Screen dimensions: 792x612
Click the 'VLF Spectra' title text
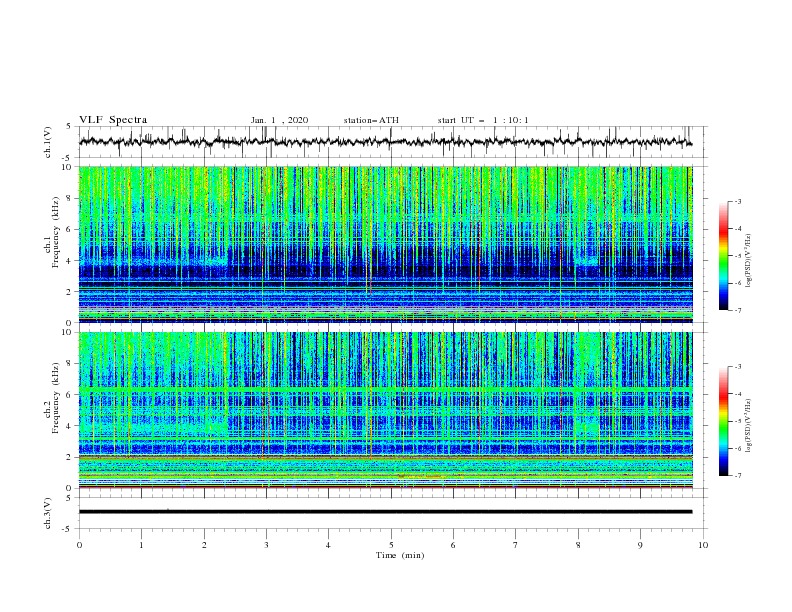(113, 120)
